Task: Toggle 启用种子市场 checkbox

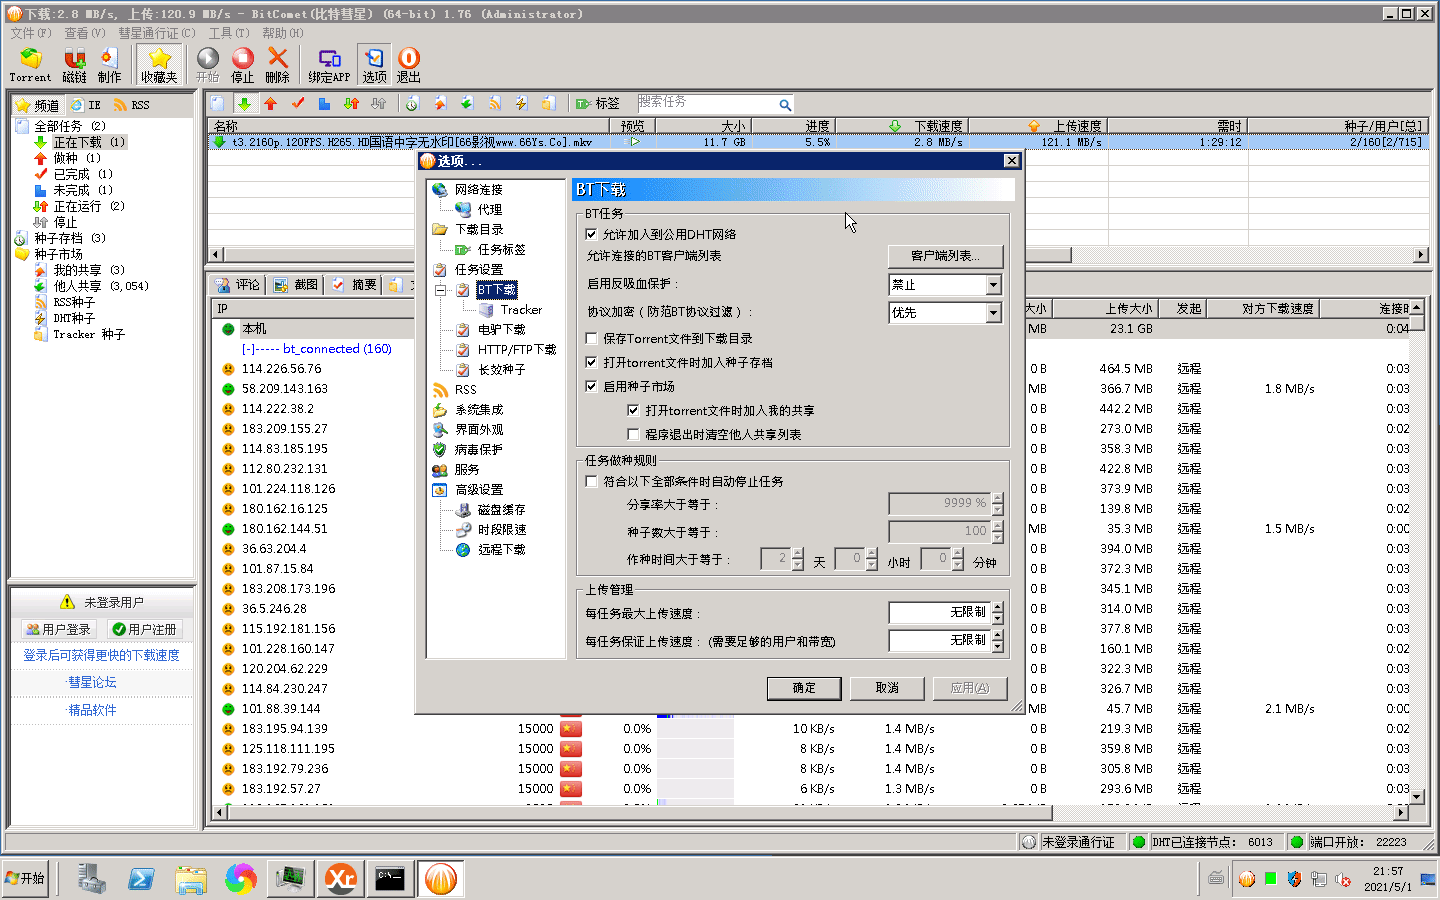Action: click(x=591, y=386)
